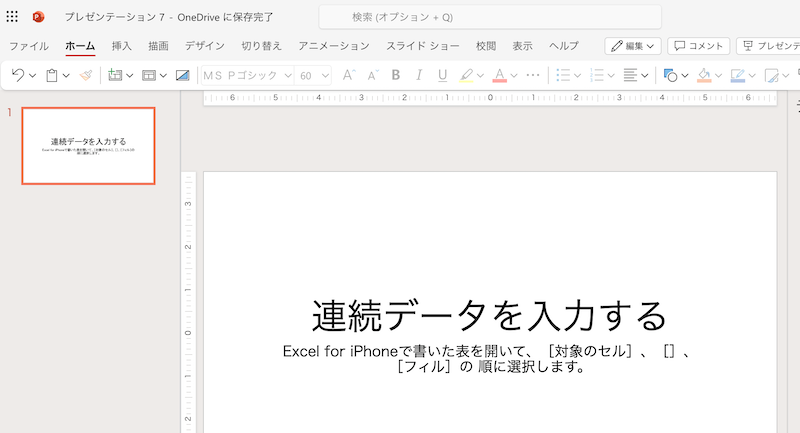The image size is (800, 433).
Task: Open the app launcher grid icon
Action: tap(12, 17)
